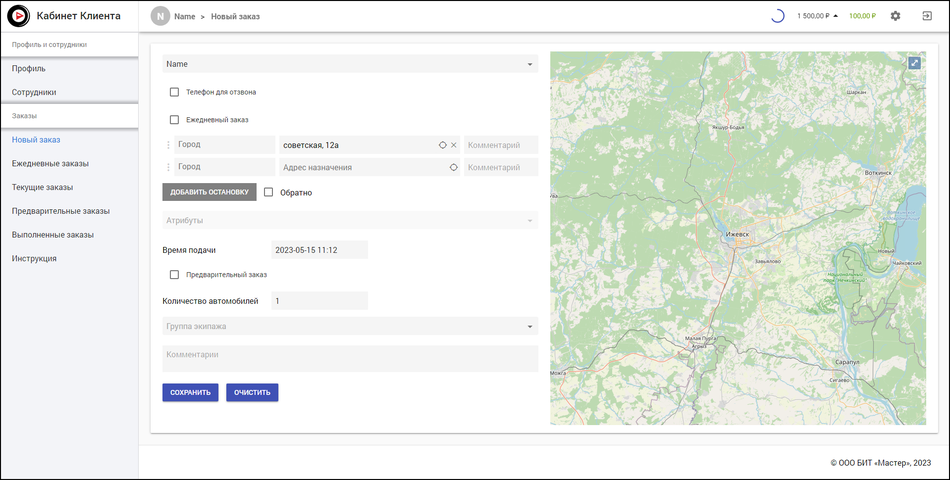Expand the map to fullscreen
950x480 pixels.
[914, 63]
